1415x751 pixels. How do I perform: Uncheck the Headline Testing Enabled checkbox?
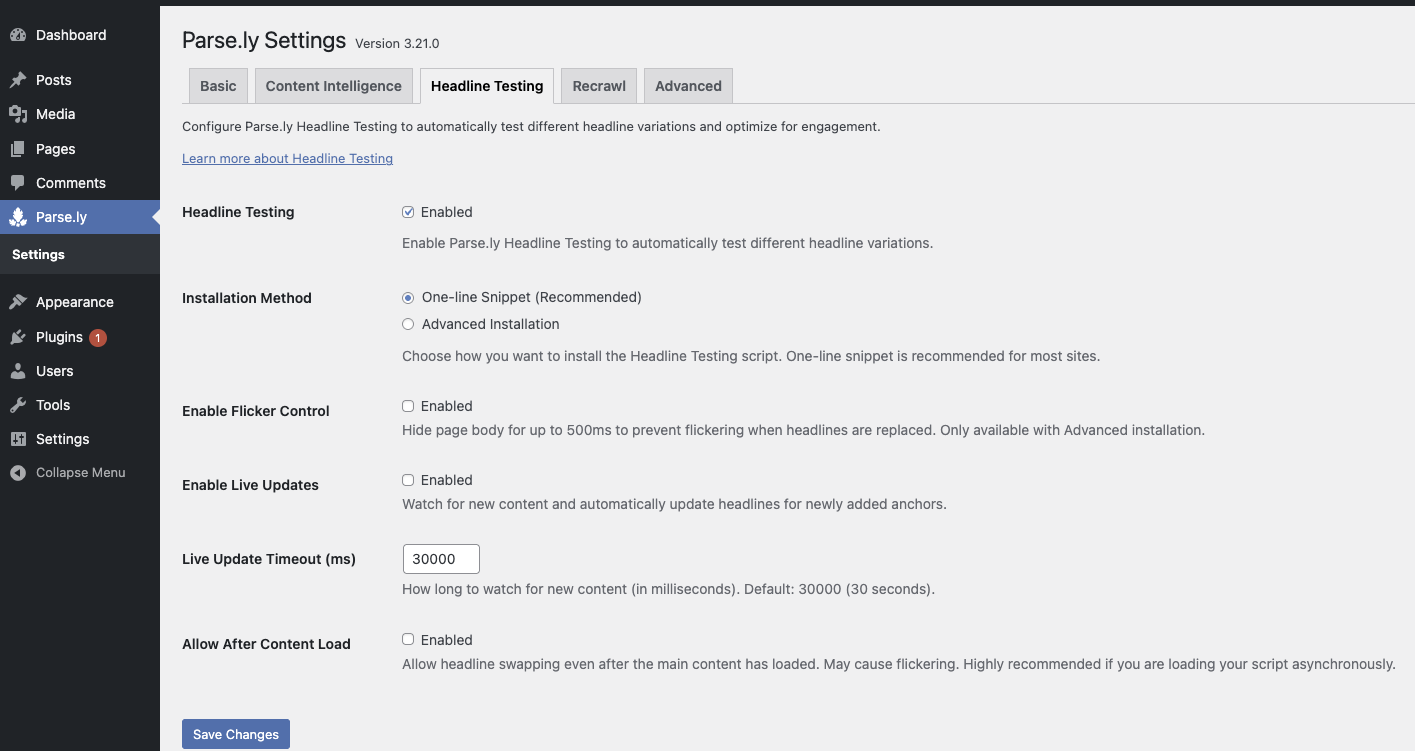[408, 212]
